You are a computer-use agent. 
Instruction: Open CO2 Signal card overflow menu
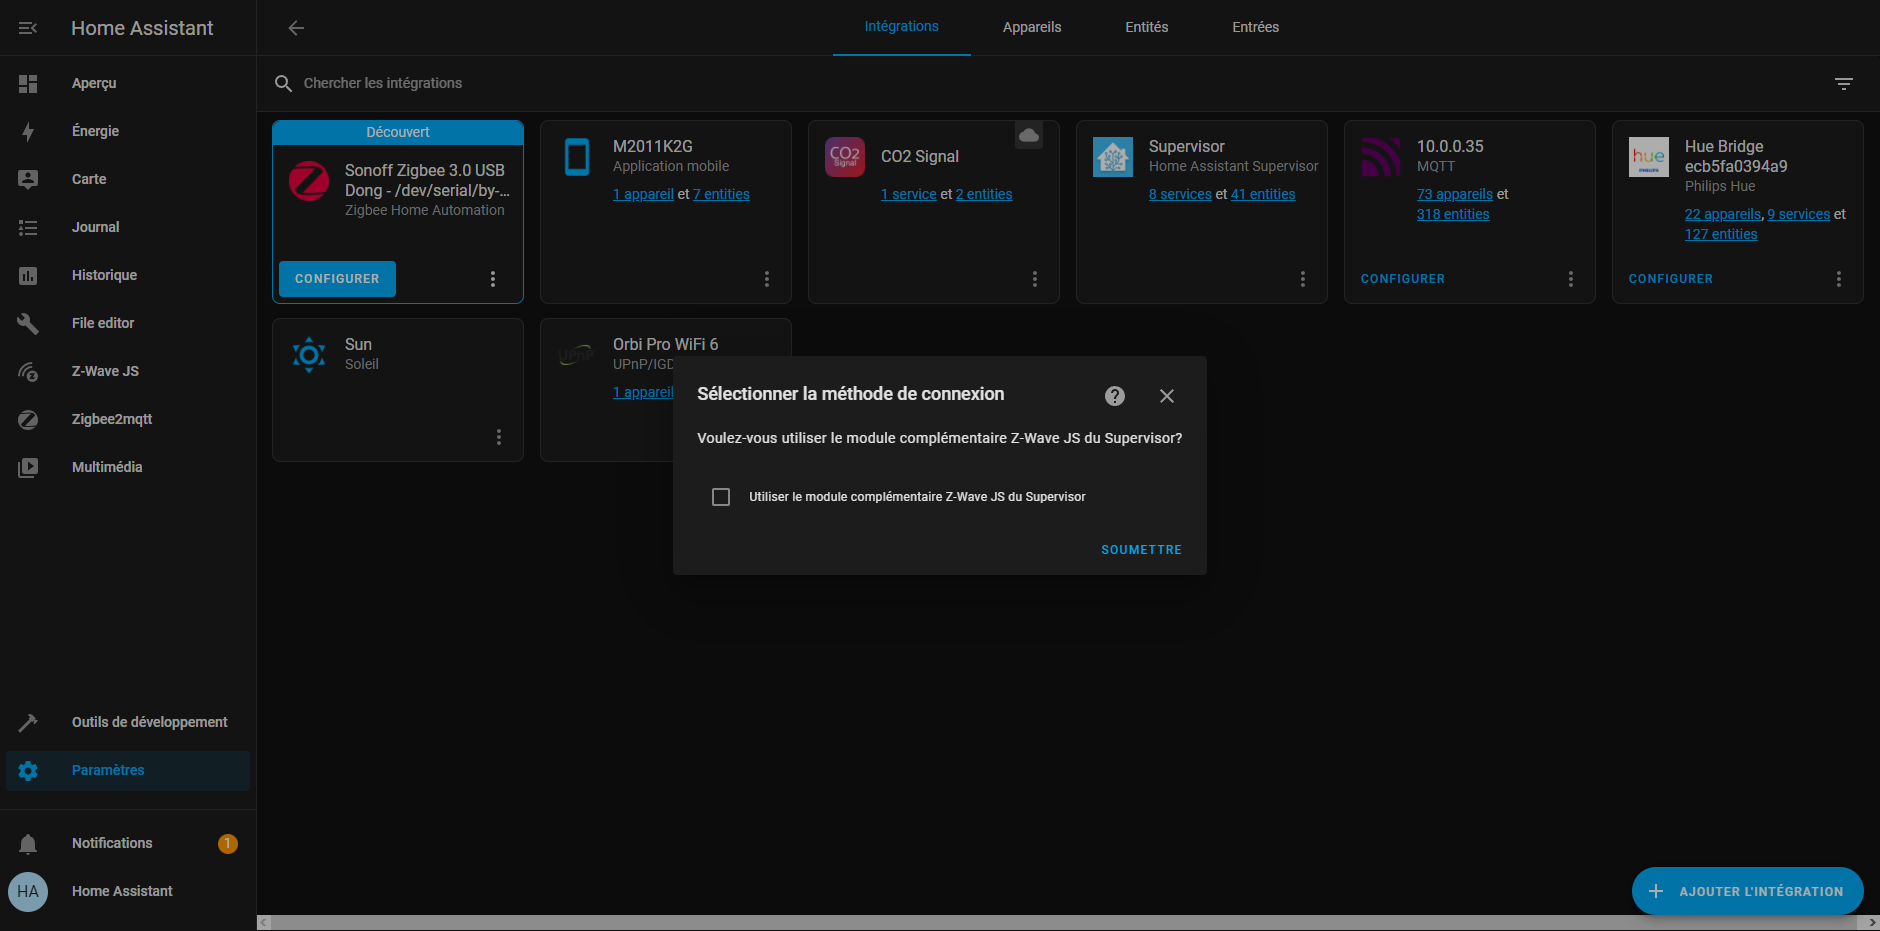1035,279
